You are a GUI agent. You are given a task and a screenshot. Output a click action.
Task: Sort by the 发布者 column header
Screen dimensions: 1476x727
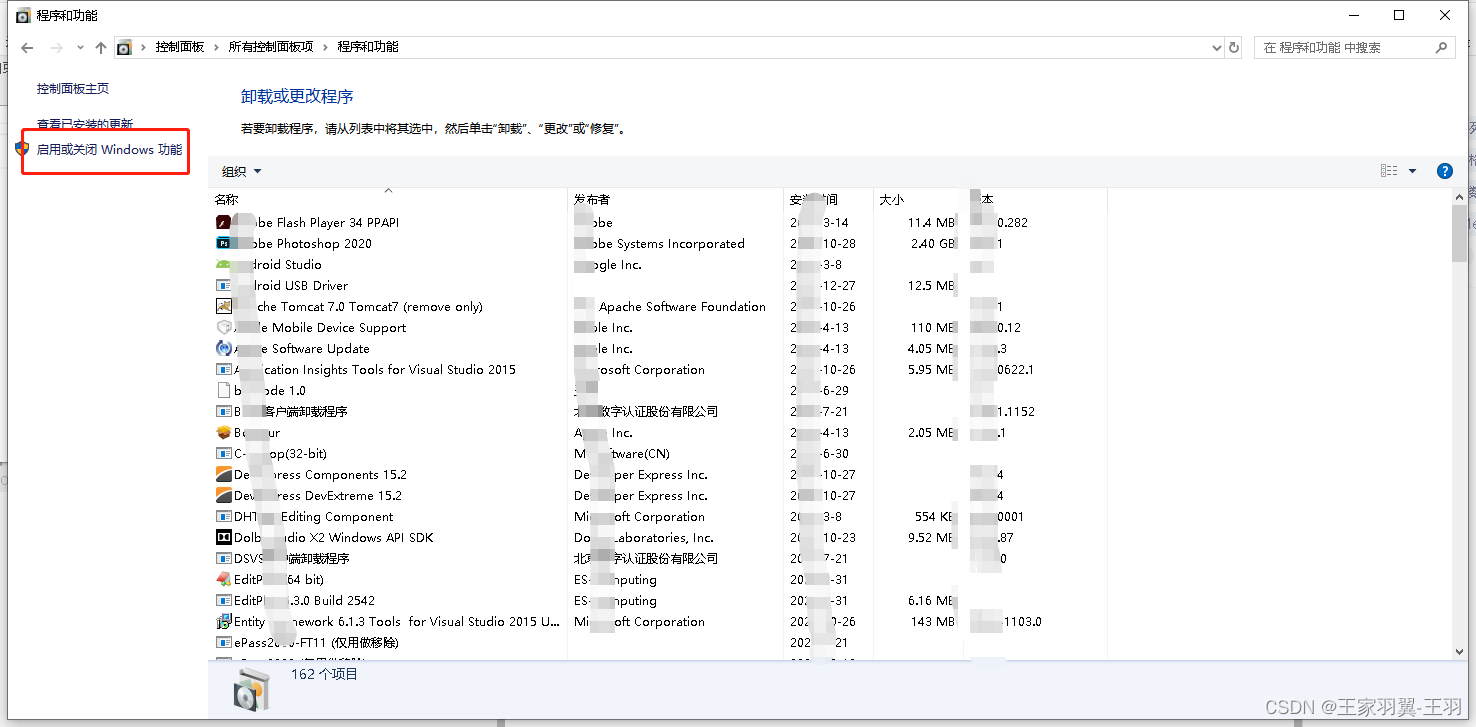click(x=675, y=199)
